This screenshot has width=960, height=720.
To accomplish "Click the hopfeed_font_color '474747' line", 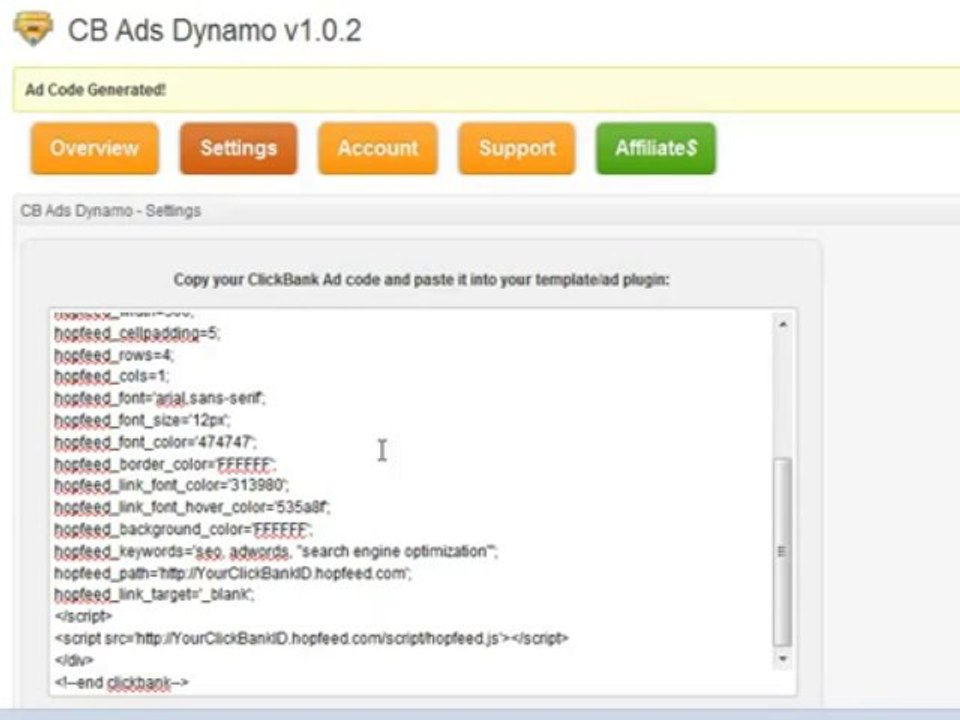I will pyautogui.click(x=156, y=442).
